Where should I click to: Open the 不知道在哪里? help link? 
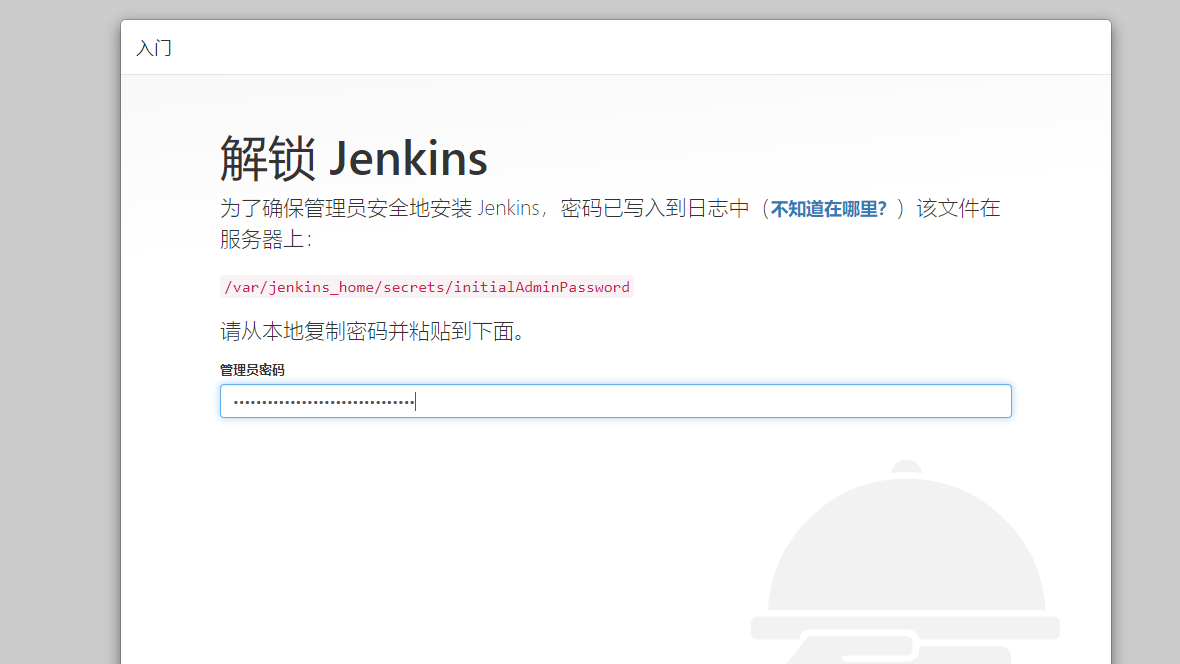pyautogui.click(x=828, y=209)
